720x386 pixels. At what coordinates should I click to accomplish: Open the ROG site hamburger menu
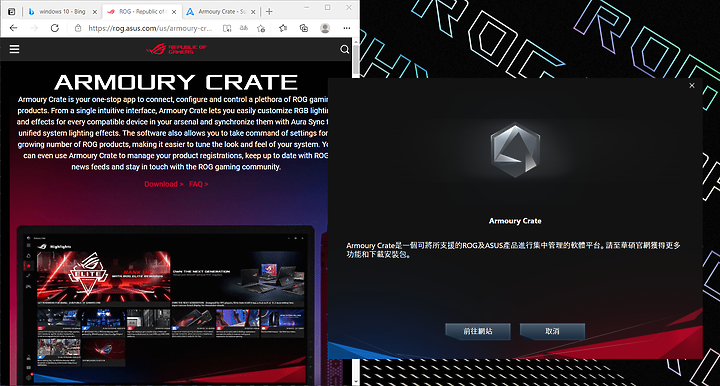[x=14, y=49]
